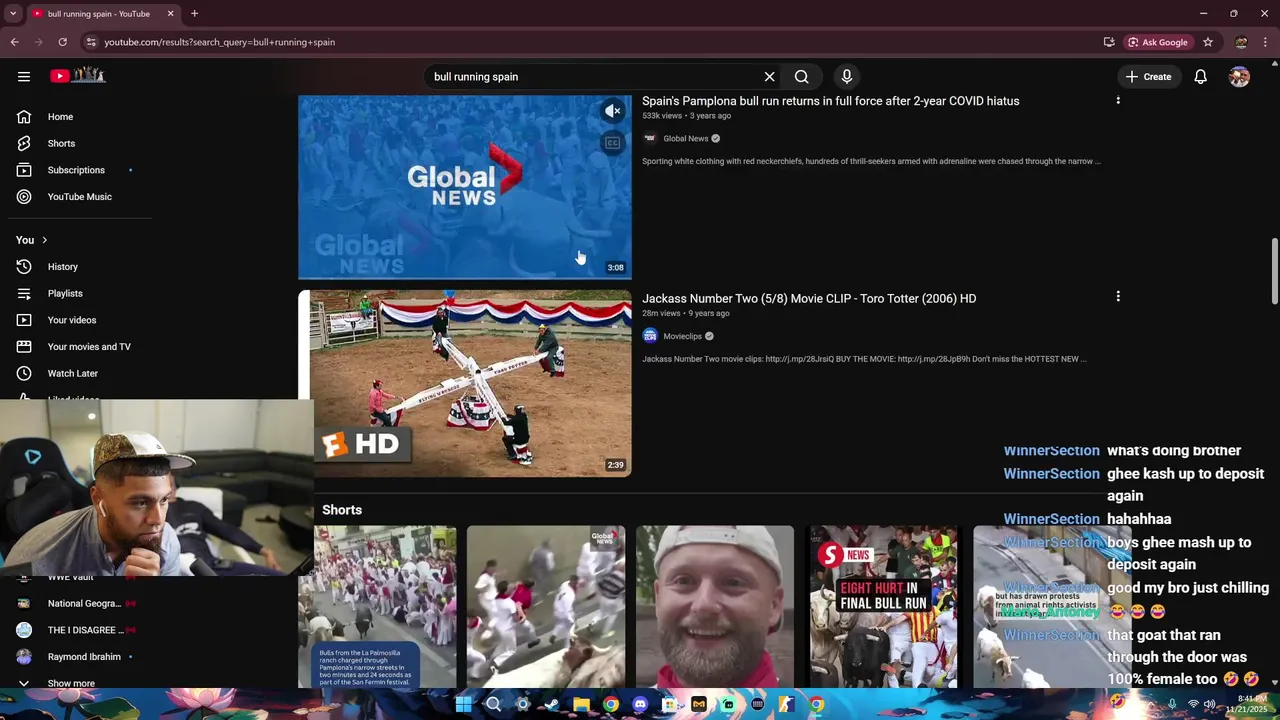The width and height of the screenshot is (1280, 720).
Task: Visit the Global News channel
Action: pyautogui.click(x=685, y=139)
